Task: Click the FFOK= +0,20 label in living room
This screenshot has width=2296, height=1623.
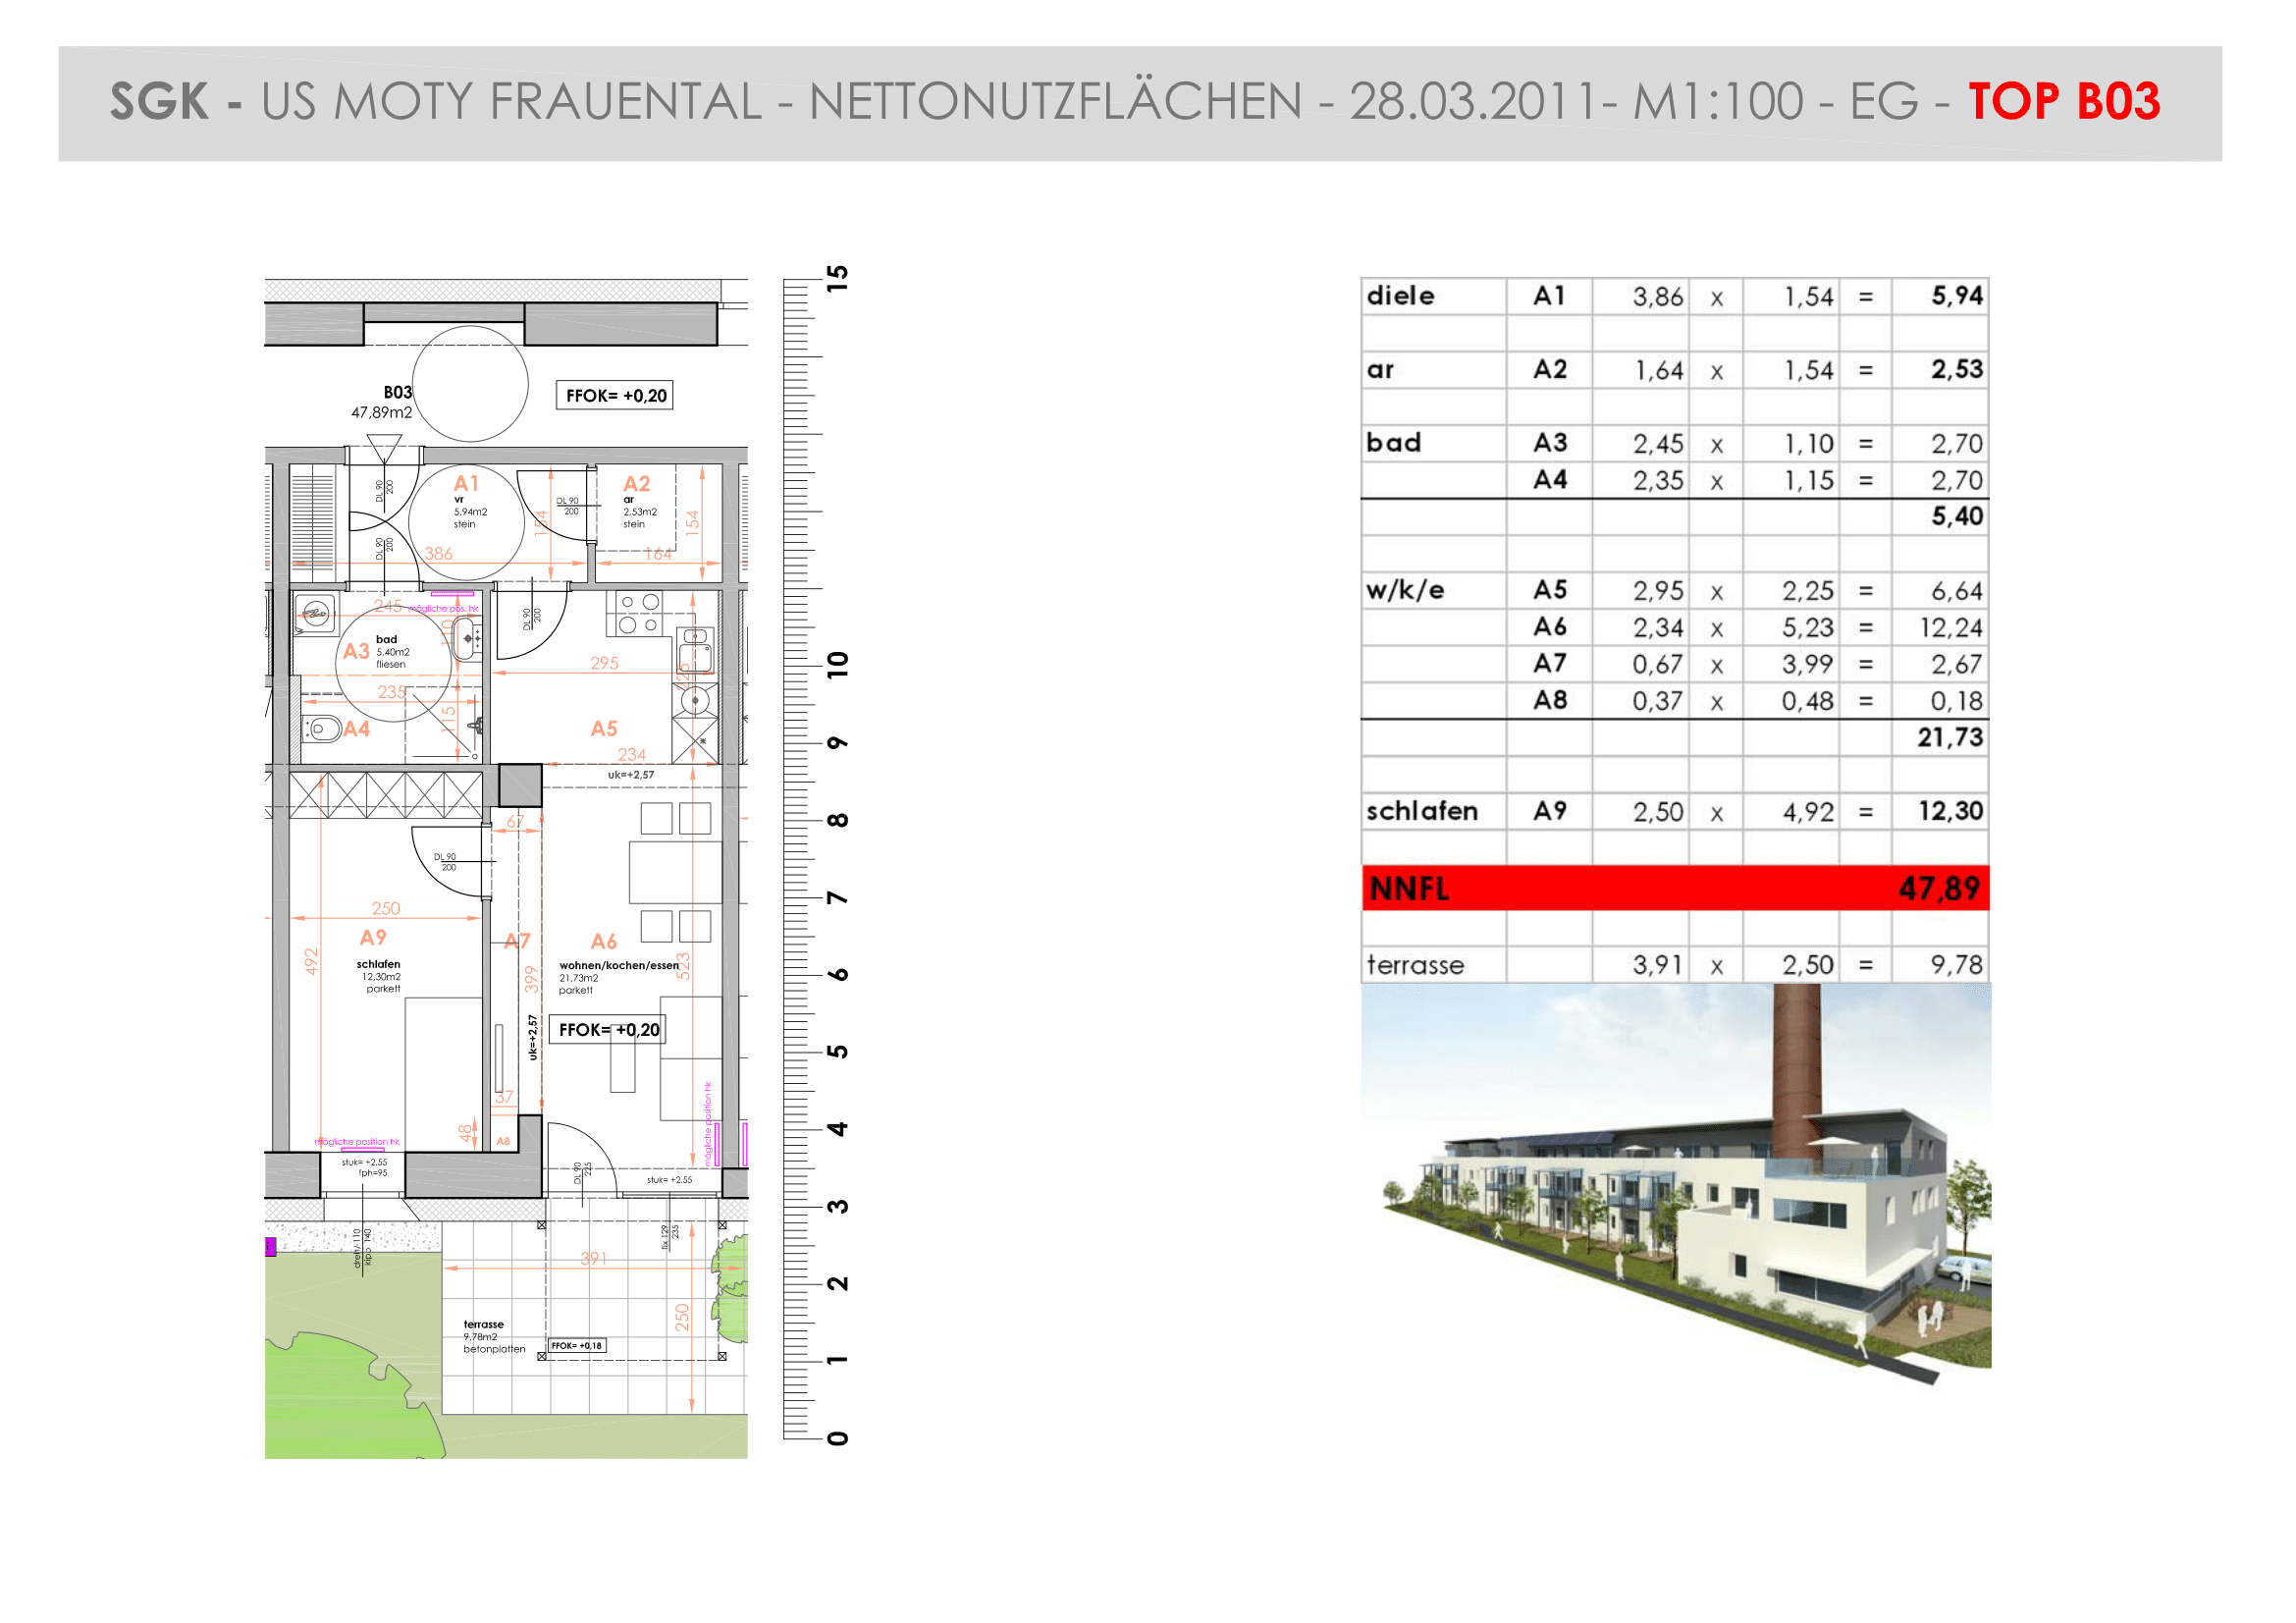Action: pyautogui.click(x=608, y=1029)
